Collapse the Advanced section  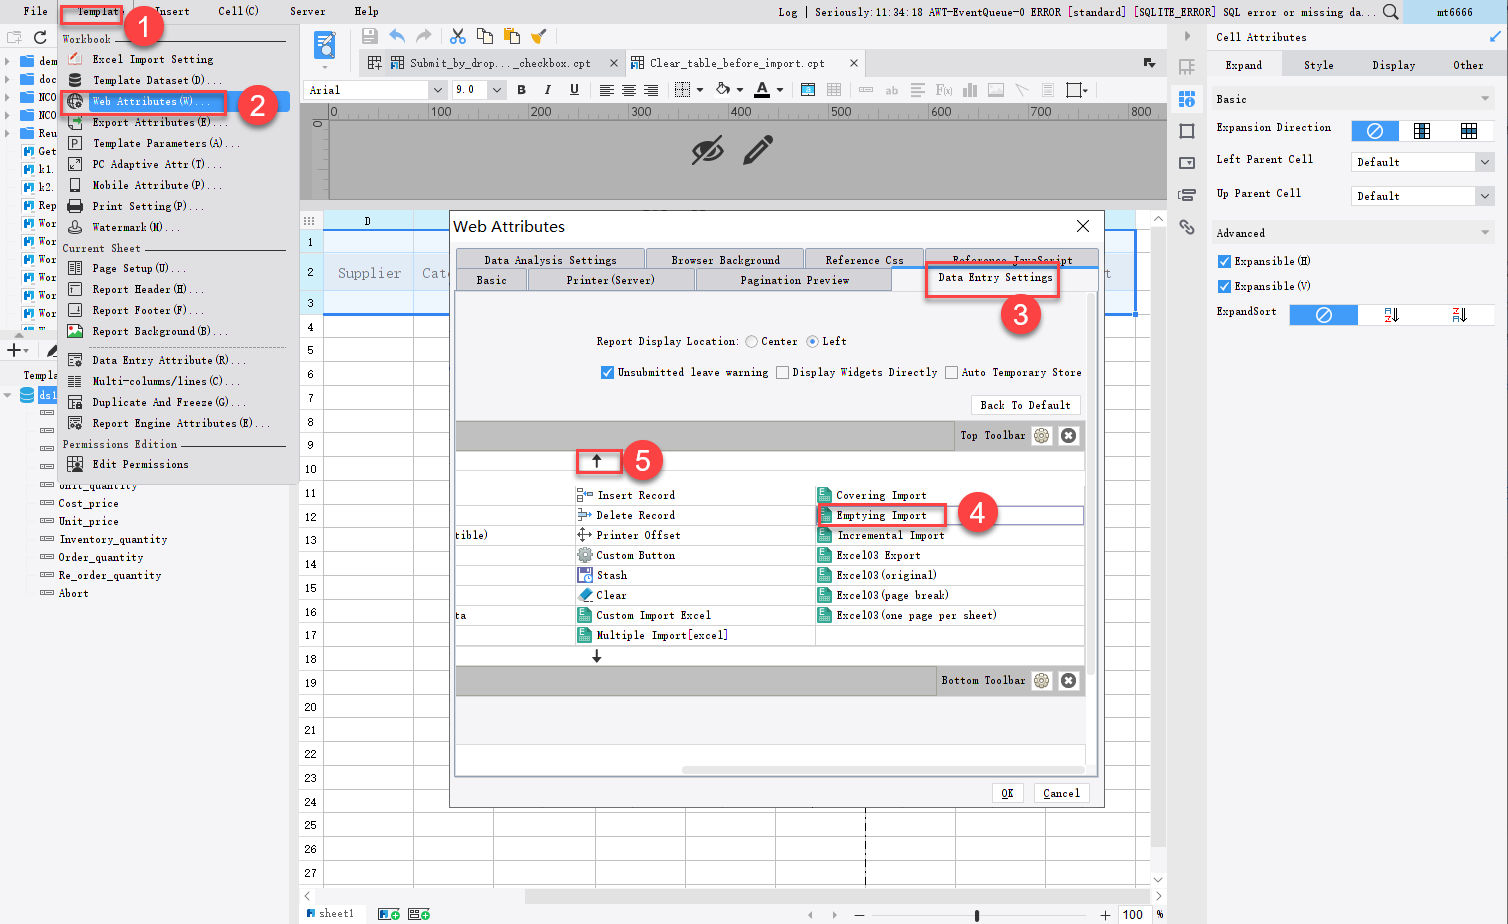[1485, 233]
